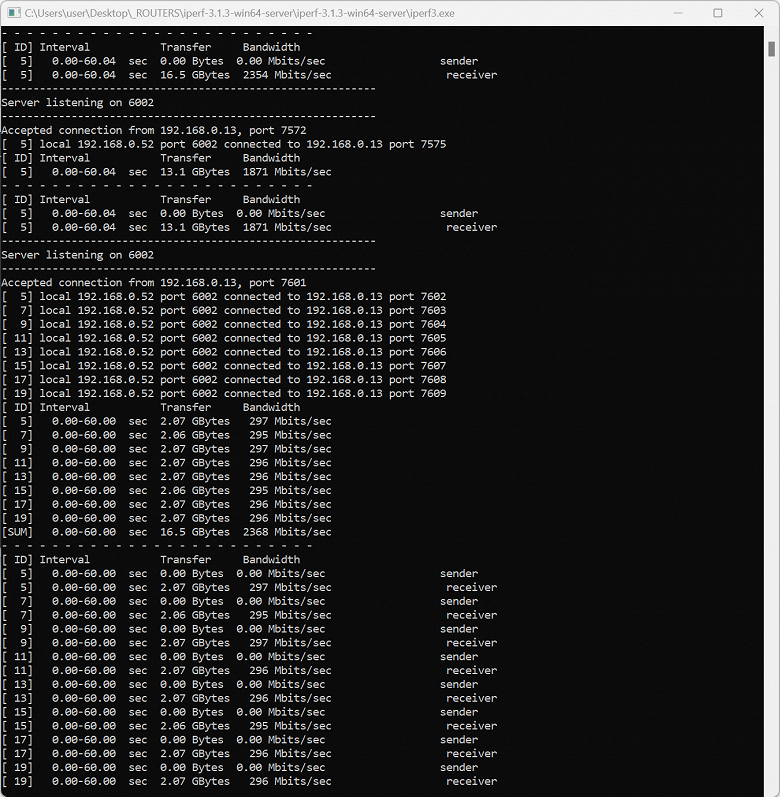Click 'Accepted connection from 192.168.0.13, port 7572' line
Screen dimensions: 780x797
pos(154,130)
